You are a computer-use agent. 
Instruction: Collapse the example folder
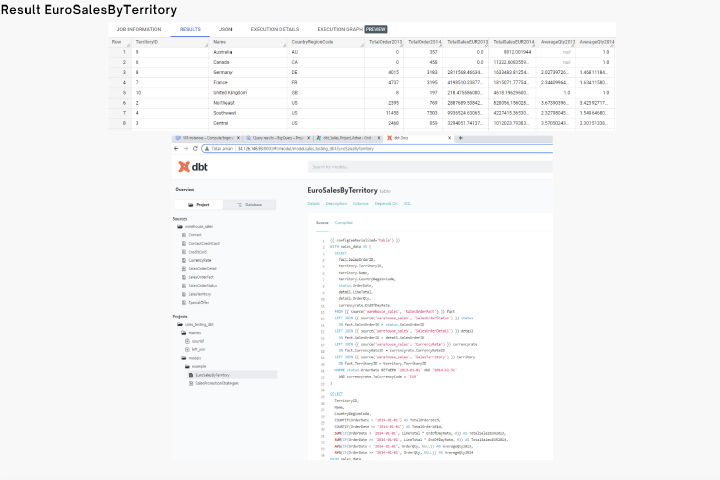click(x=187, y=367)
